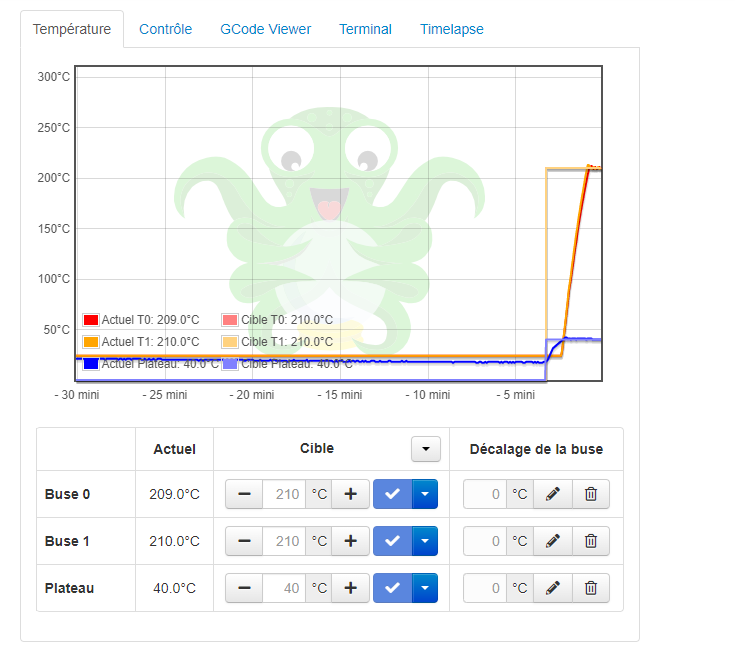This screenshot has width=735, height=665.
Task: Open the Timelapse tab
Action: (x=451, y=29)
